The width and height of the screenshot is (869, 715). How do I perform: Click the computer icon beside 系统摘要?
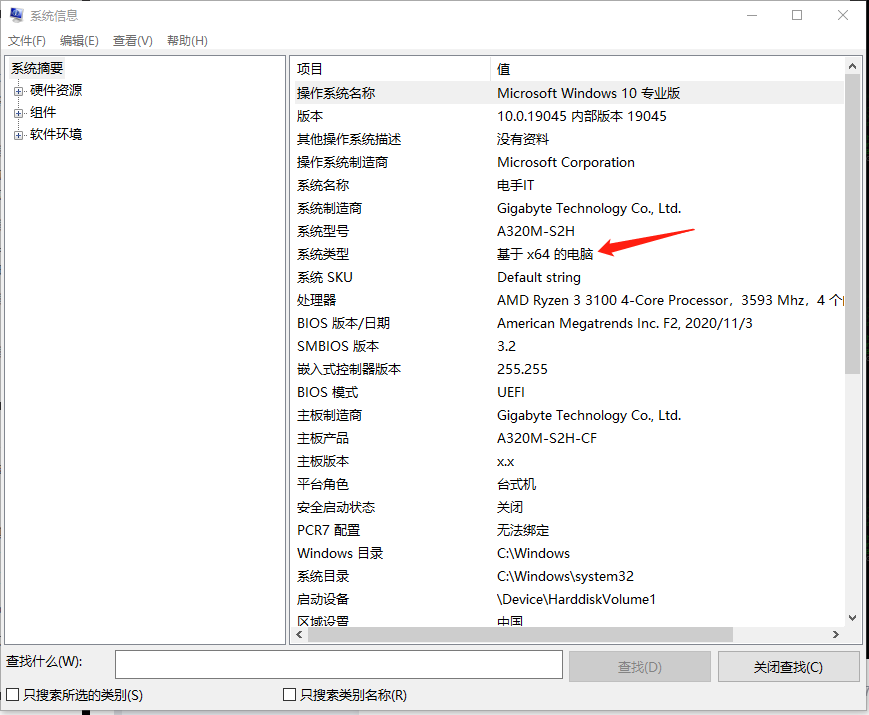(x=10, y=68)
